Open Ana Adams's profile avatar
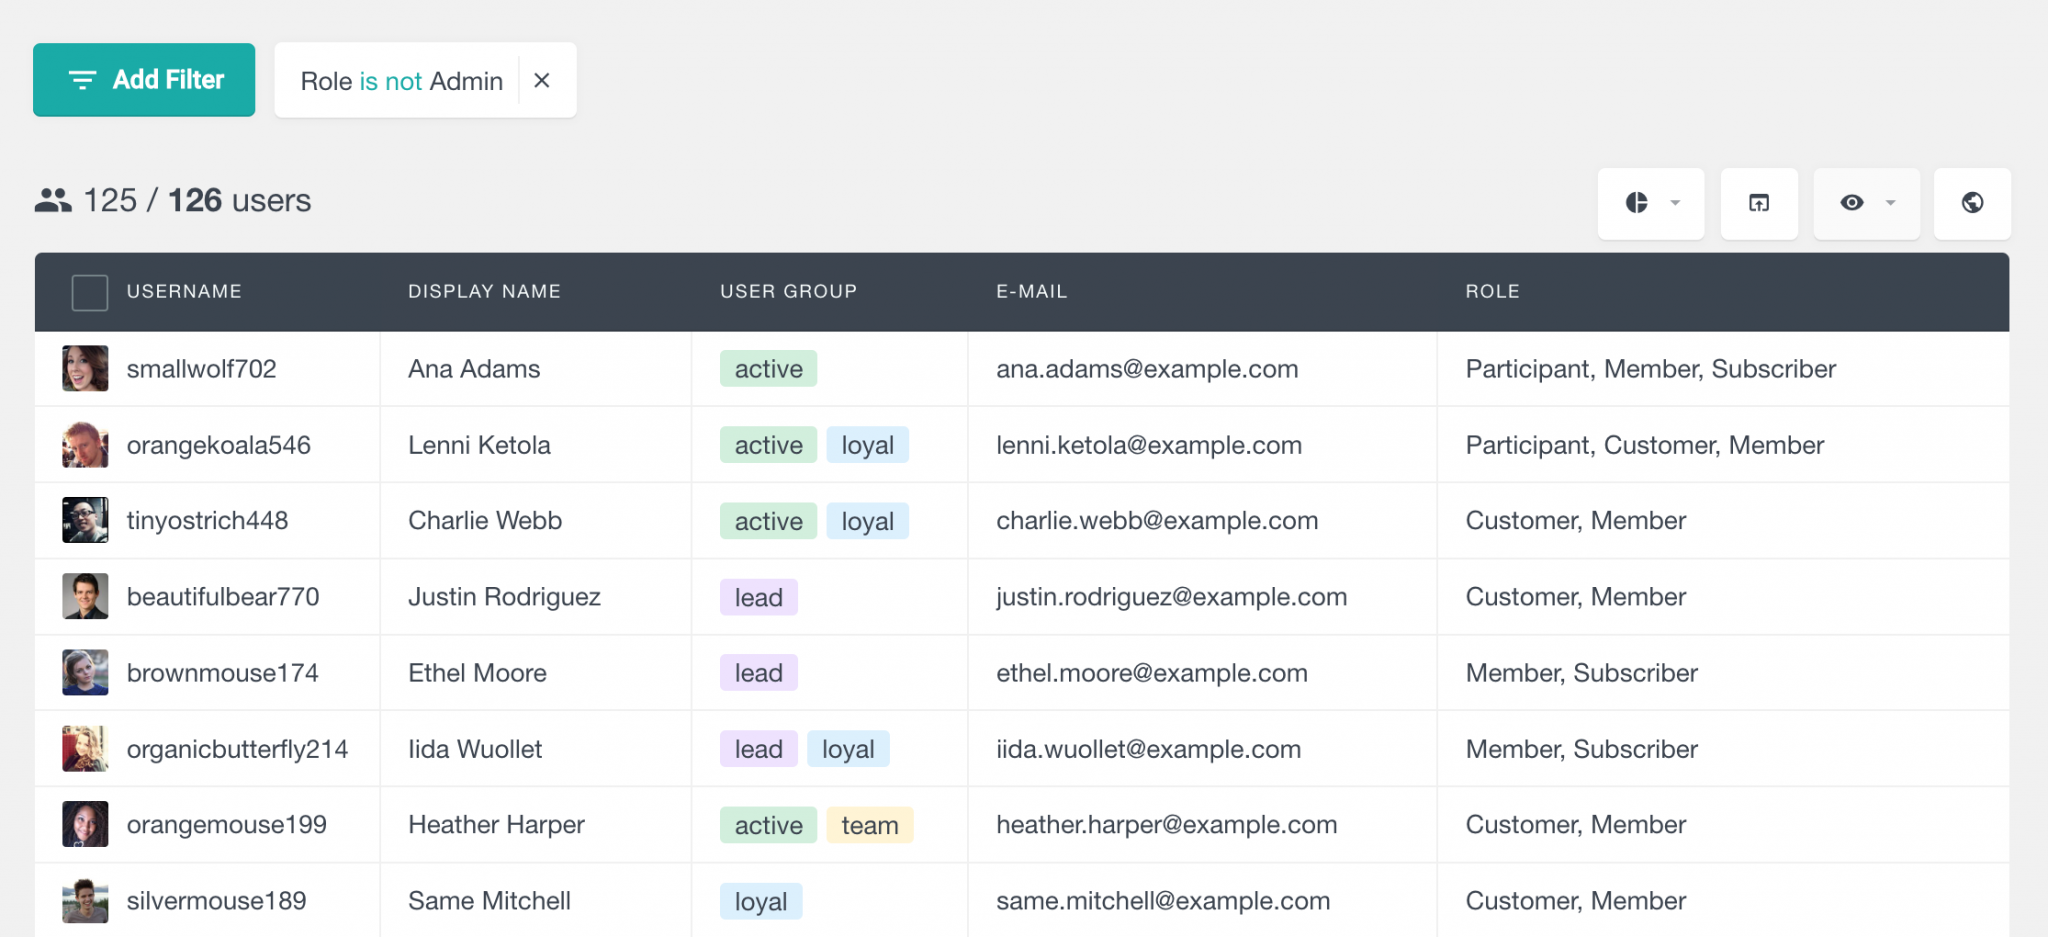The width and height of the screenshot is (2048, 937). tap(85, 368)
